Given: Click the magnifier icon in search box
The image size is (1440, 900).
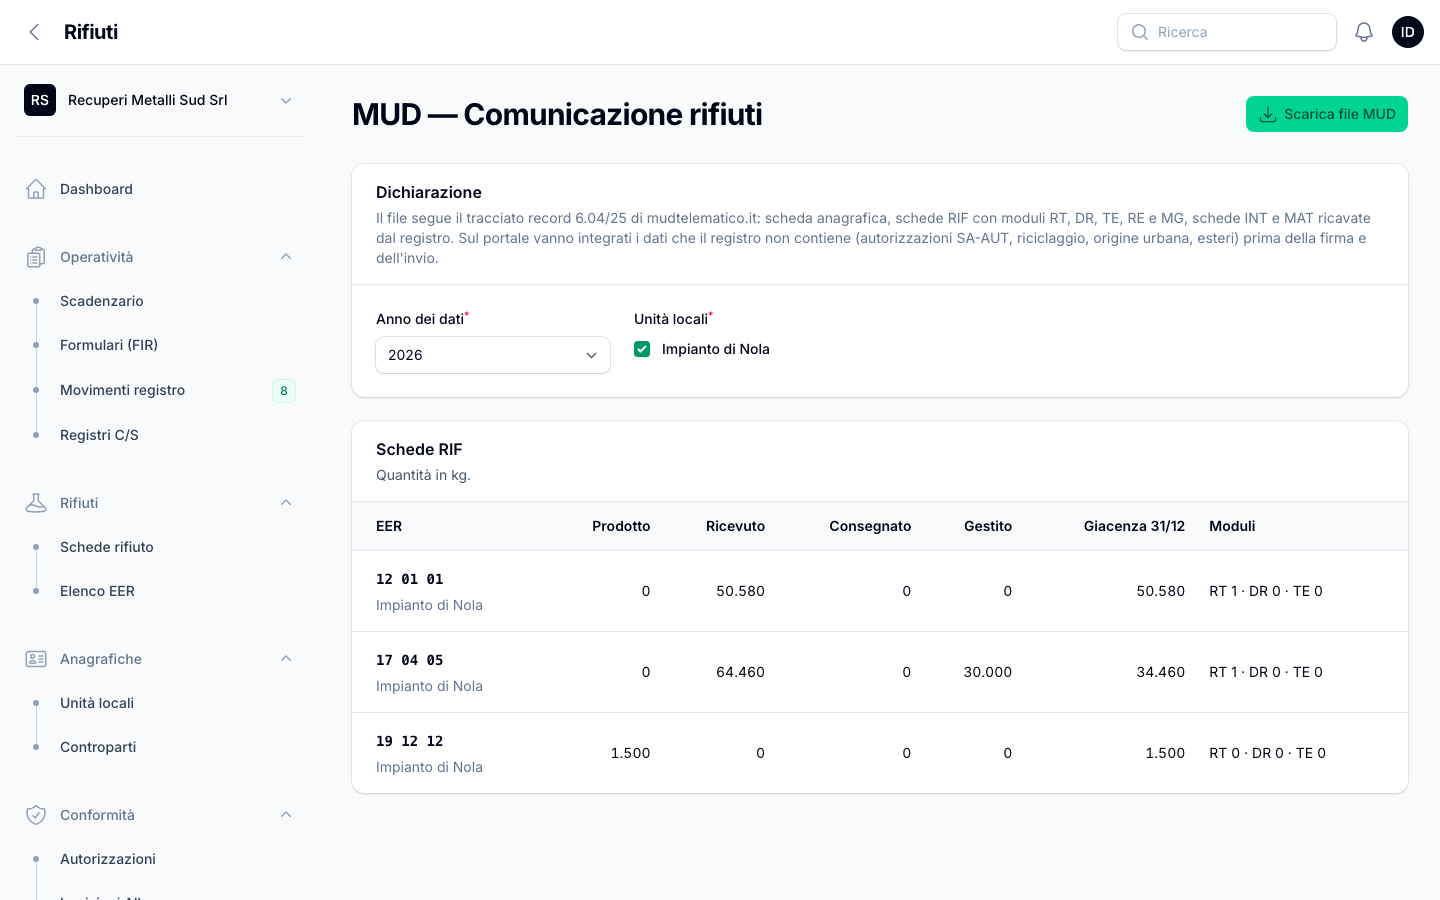Looking at the screenshot, I should pos(1140,32).
